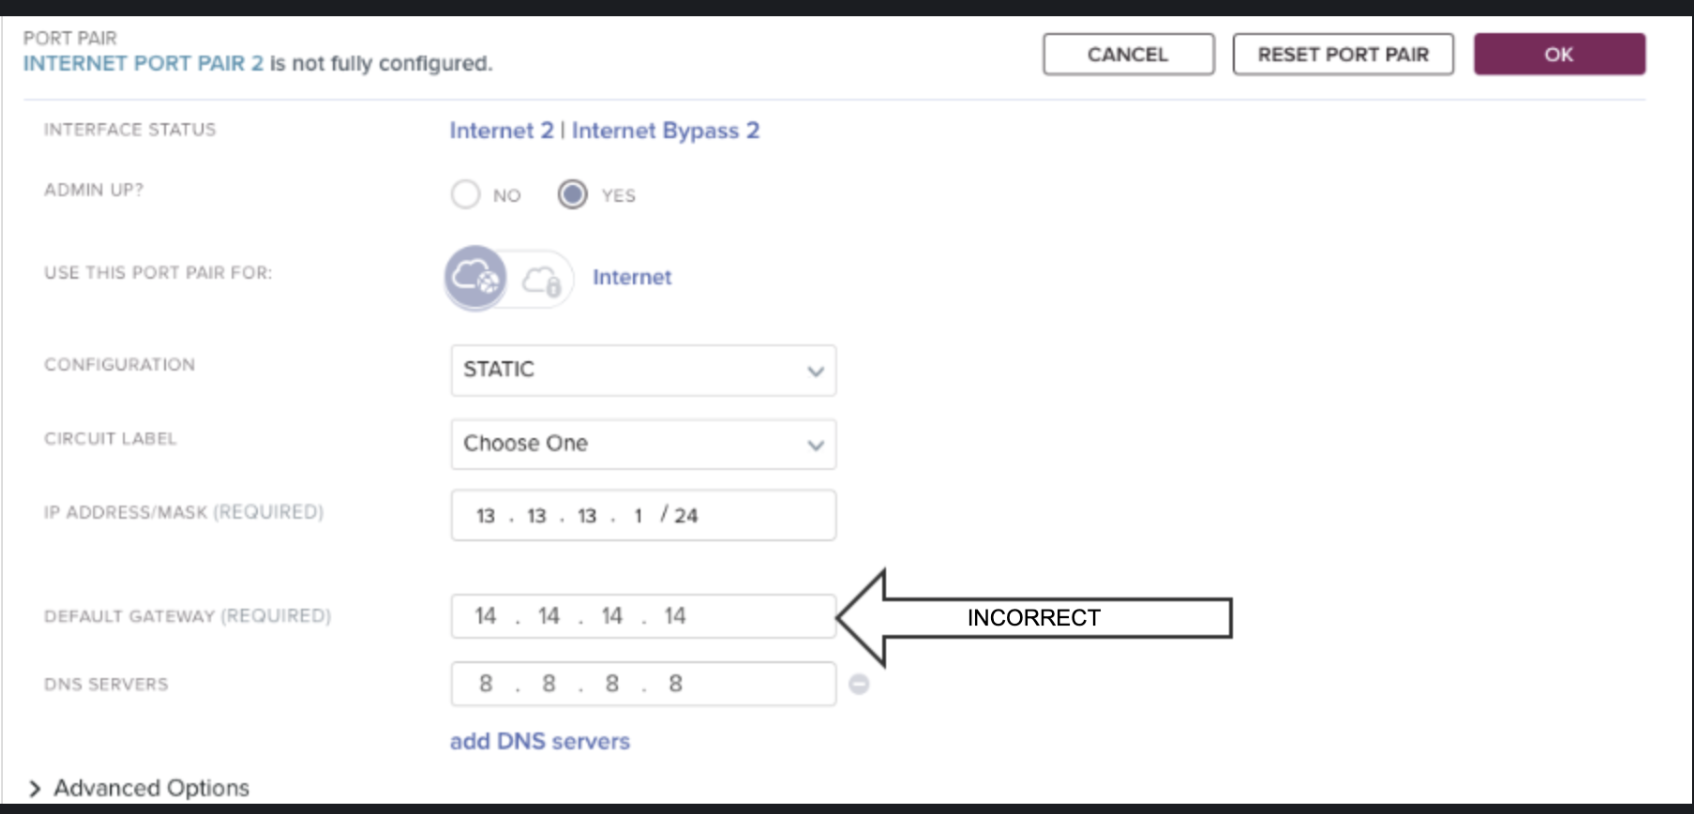
Task: Click last octet of IP address field
Action: click(638, 516)
